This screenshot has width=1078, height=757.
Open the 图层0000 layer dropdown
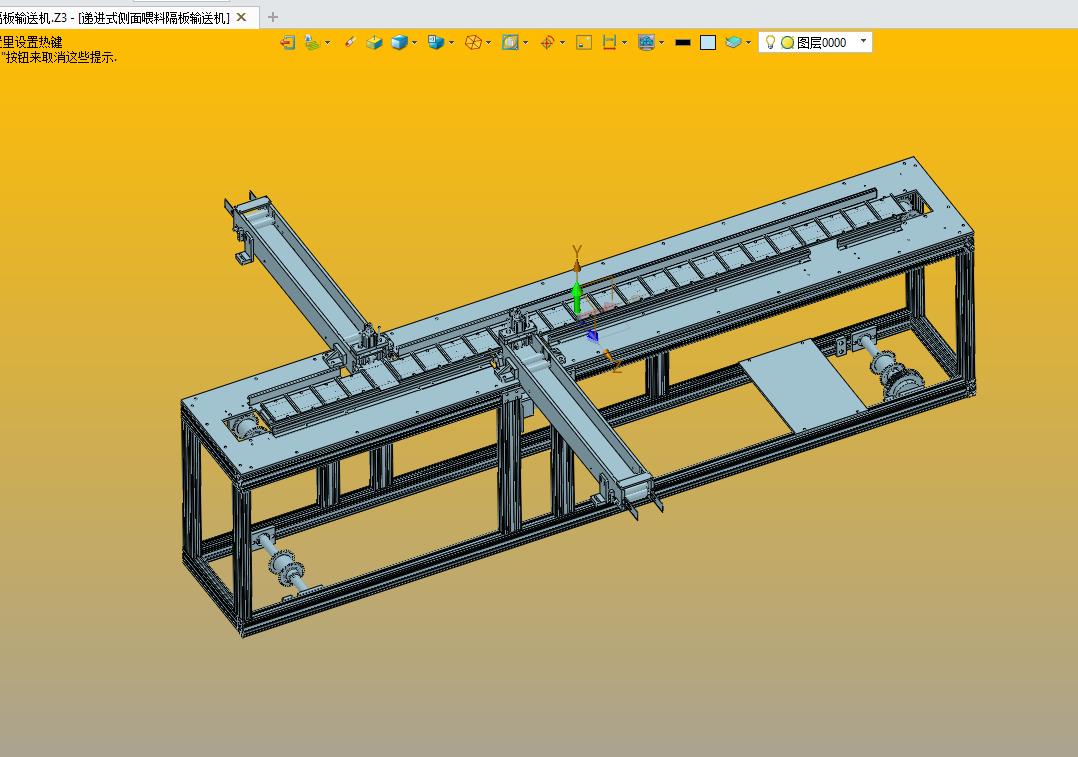tap(864, 42)
